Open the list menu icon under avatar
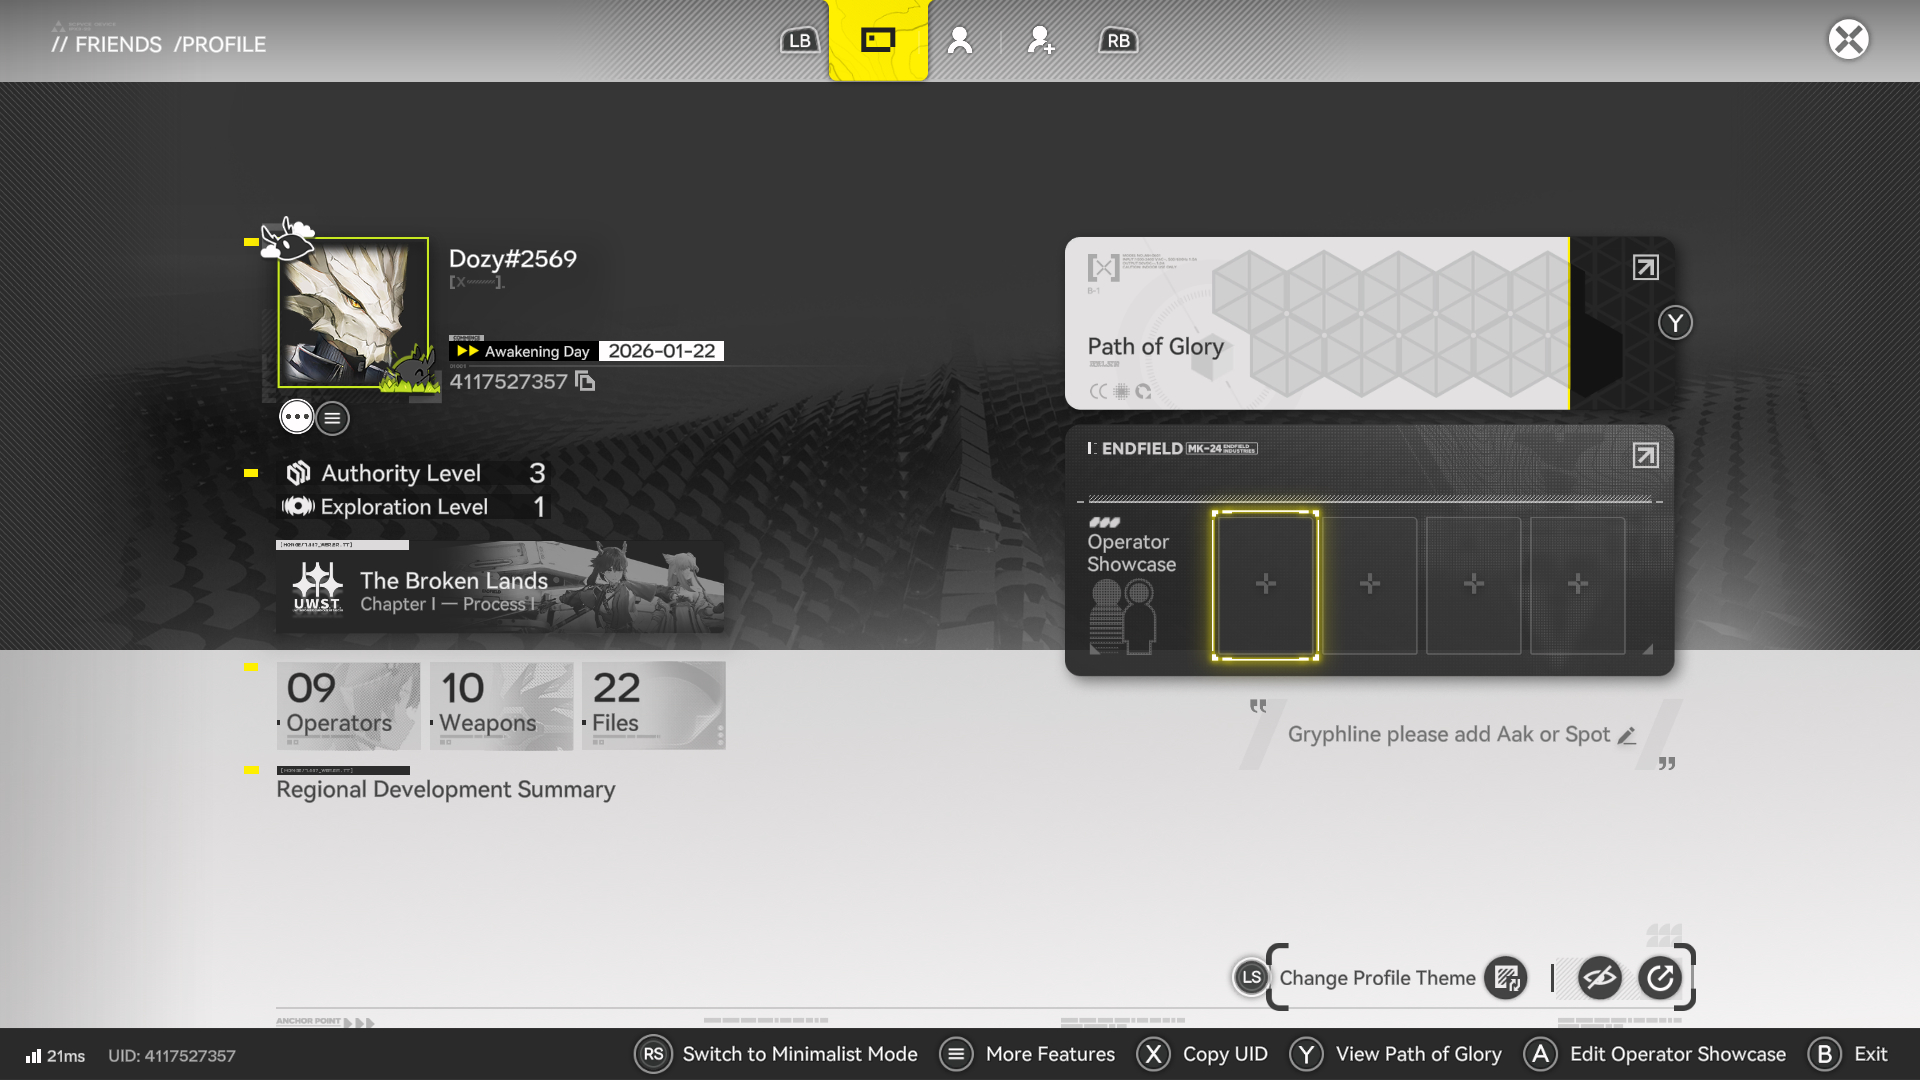 click(333, 418)
